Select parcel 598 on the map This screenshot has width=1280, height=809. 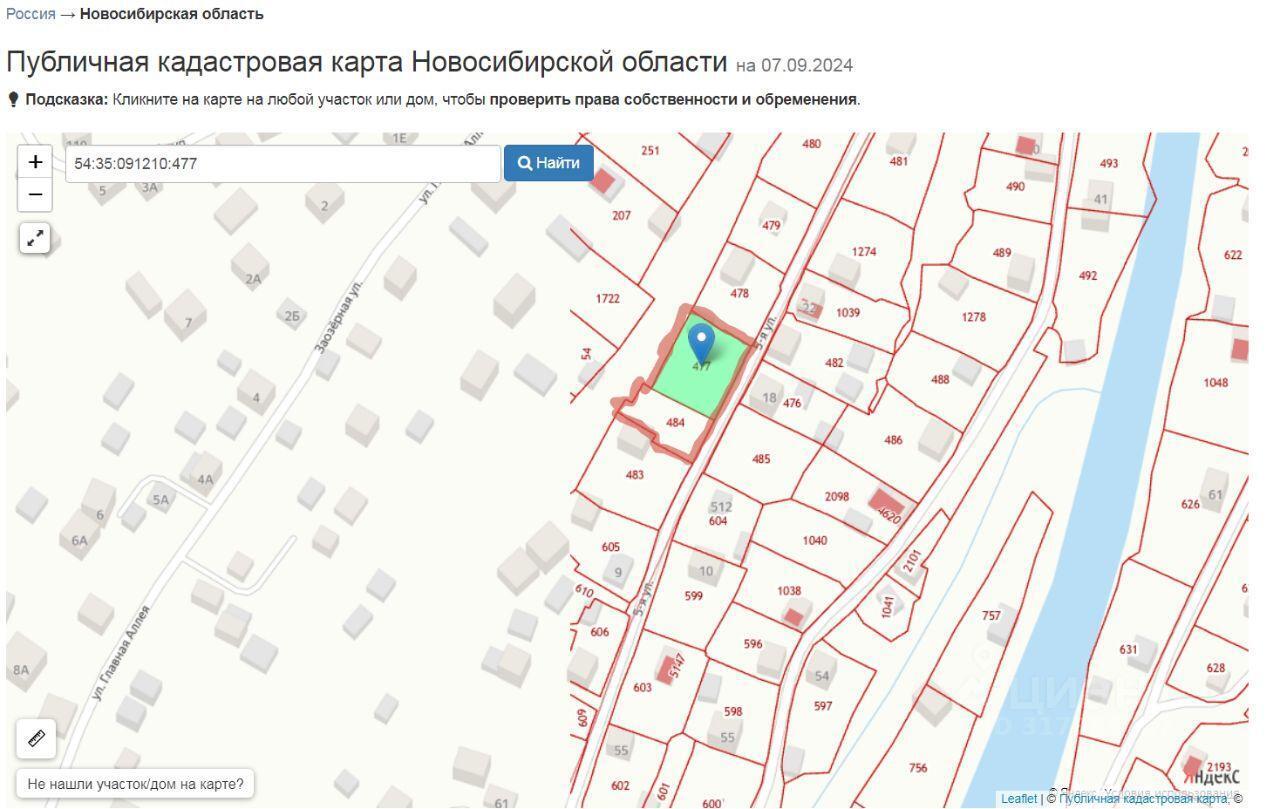[733, 712]
